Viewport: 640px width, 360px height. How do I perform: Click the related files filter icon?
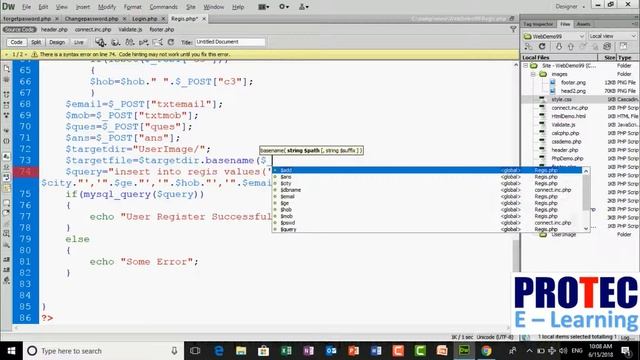point(513,29)
